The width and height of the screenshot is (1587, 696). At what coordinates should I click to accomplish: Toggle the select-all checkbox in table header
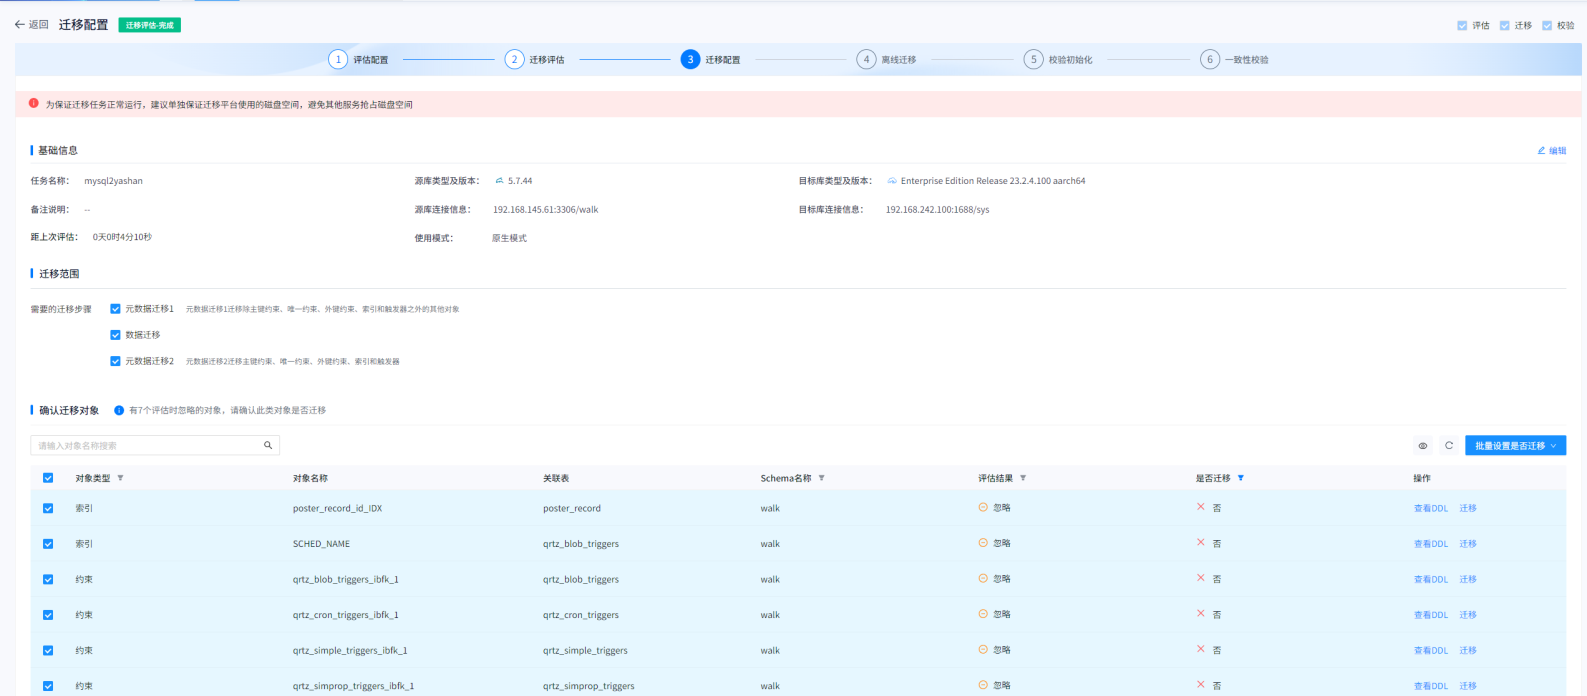tap(48, 478)
